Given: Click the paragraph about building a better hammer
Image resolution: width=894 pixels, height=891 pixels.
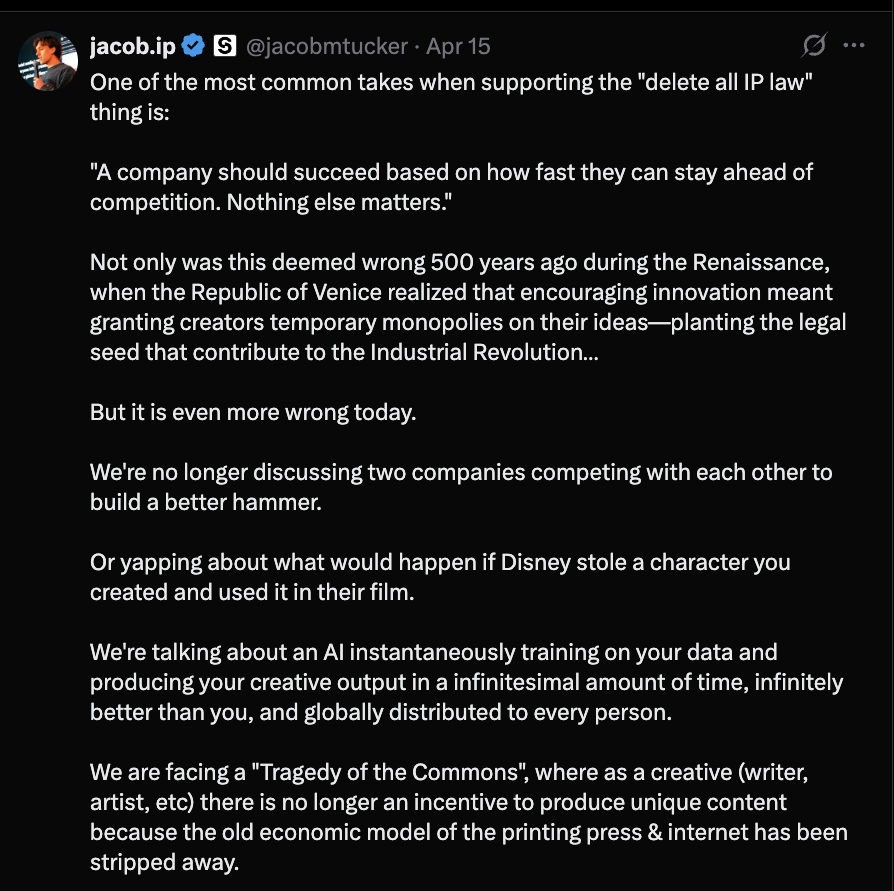Looking at the screenshot, I should [461, 487].
